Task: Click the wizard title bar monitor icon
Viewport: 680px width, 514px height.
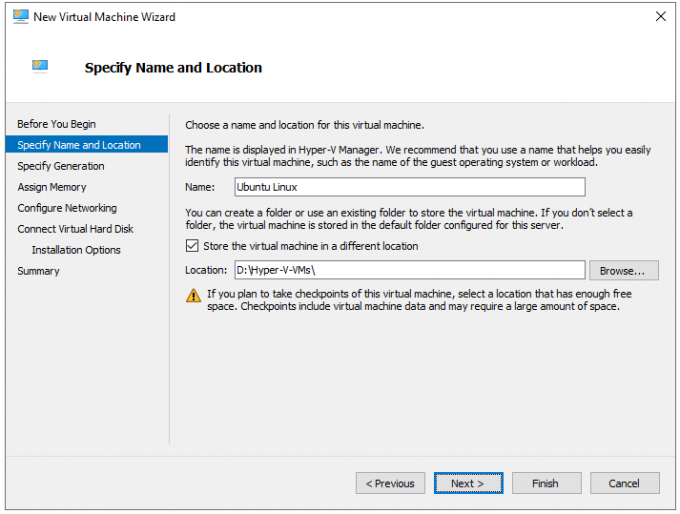Action: [x=20, y=16]
